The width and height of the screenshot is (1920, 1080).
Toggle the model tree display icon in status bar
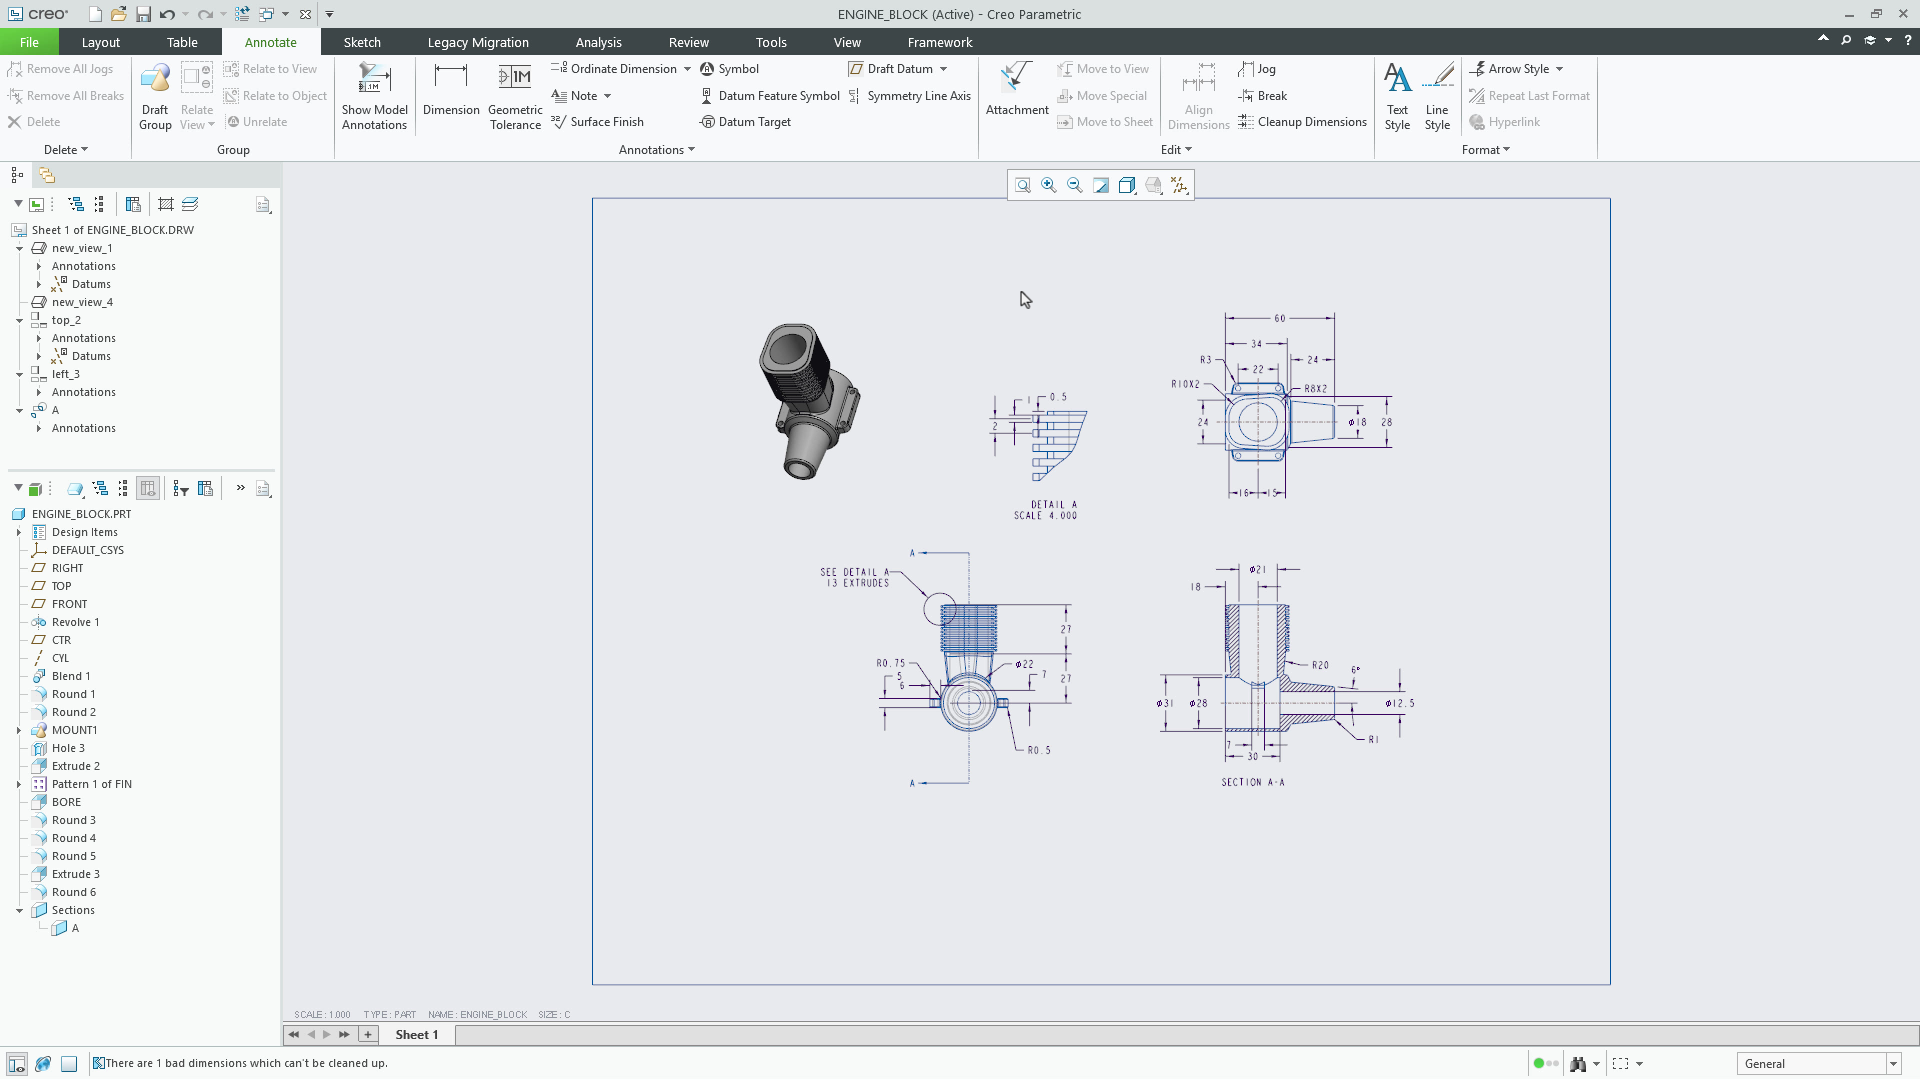point(17,1064)
